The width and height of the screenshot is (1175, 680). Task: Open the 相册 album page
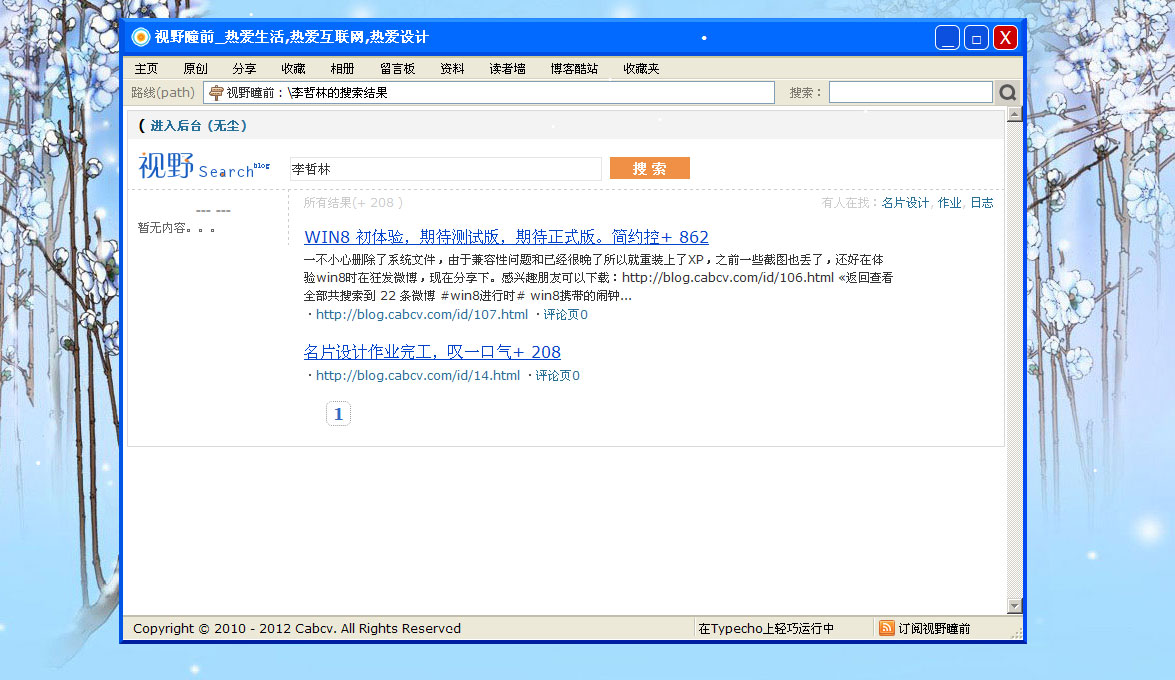pyautogui.click(x=341, y=68)
